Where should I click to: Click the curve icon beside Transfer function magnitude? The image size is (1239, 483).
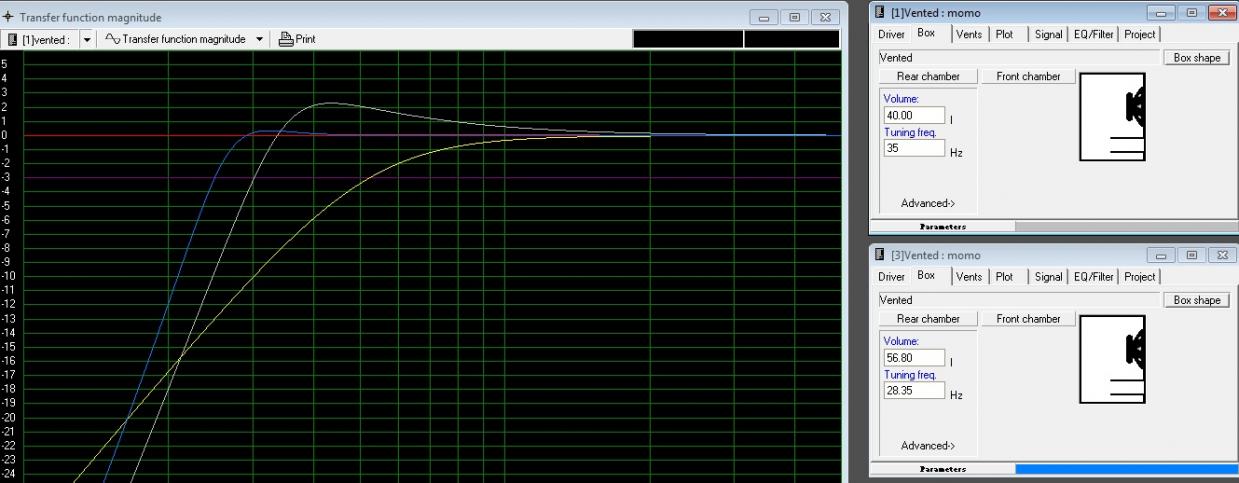pos(113,39)
